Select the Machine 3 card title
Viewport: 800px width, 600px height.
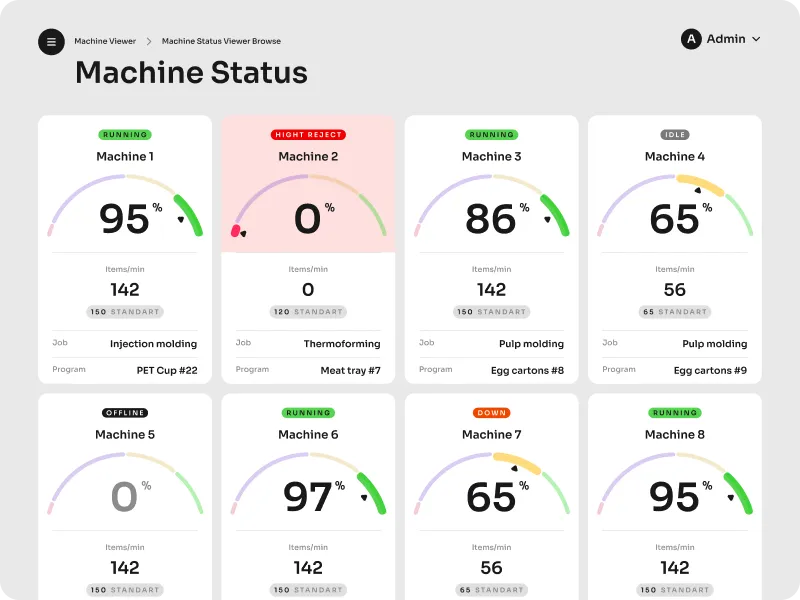click(x=491, y=157)
